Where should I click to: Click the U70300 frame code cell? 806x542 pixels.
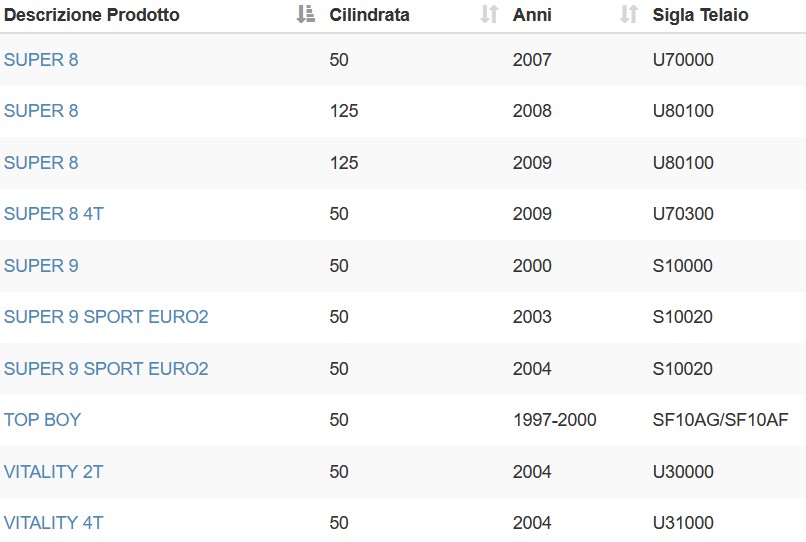click(x=683, y=213)
